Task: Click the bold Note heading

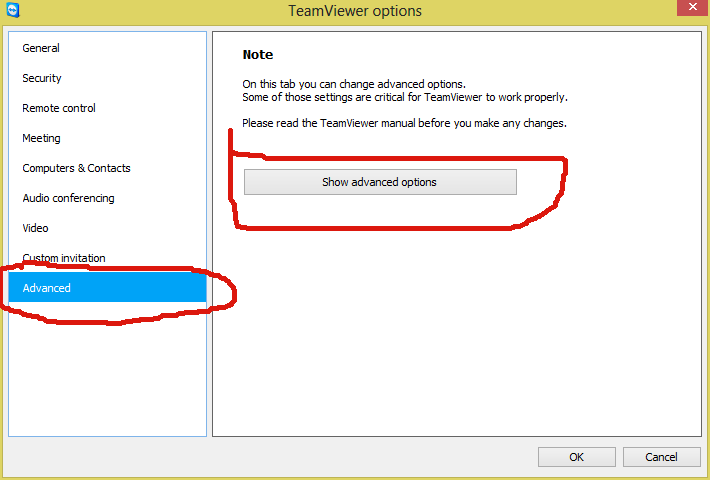Action: click(258, 55)
